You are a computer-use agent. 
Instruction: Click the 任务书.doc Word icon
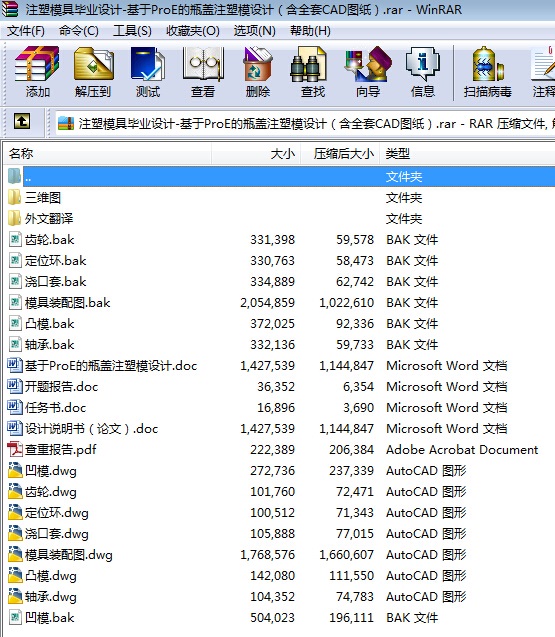coord(15,407)
